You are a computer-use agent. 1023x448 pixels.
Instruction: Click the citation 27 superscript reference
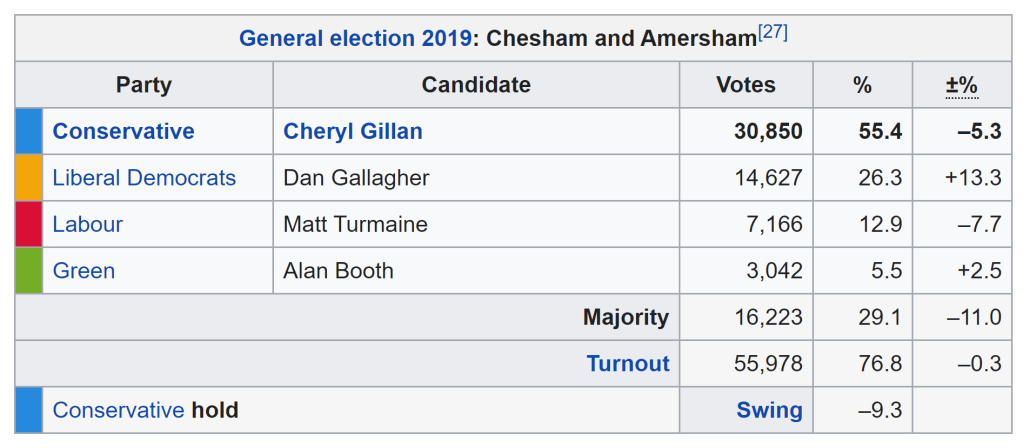click(x=773, y=33)
